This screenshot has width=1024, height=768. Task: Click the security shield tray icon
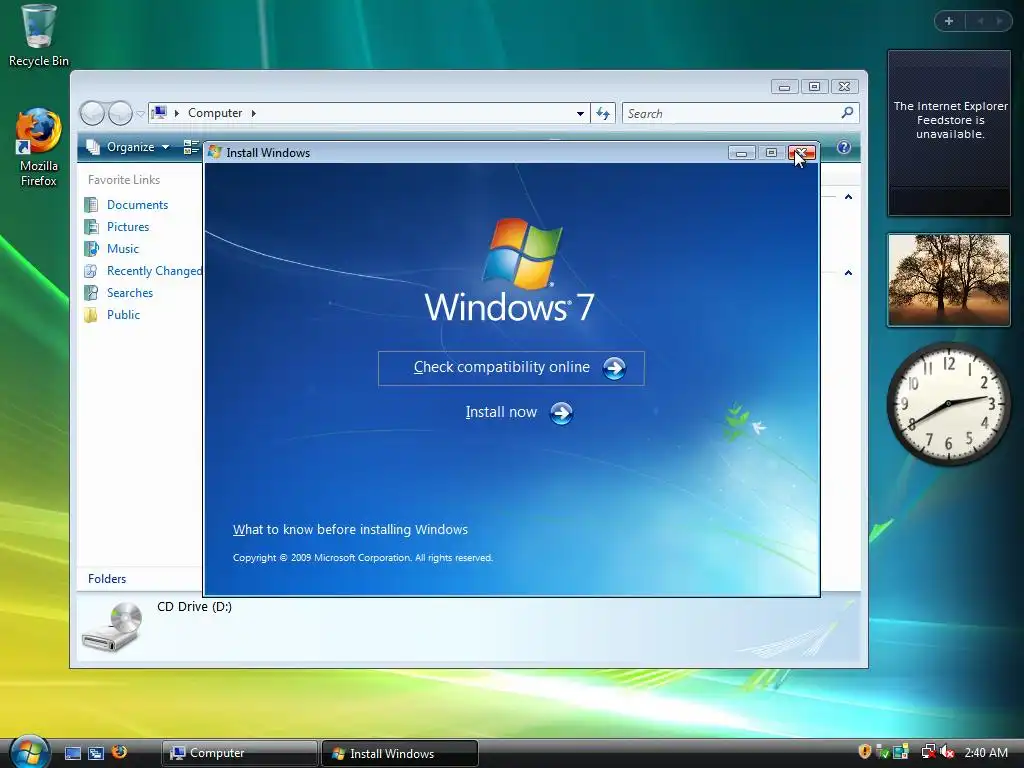pos(865,752)
